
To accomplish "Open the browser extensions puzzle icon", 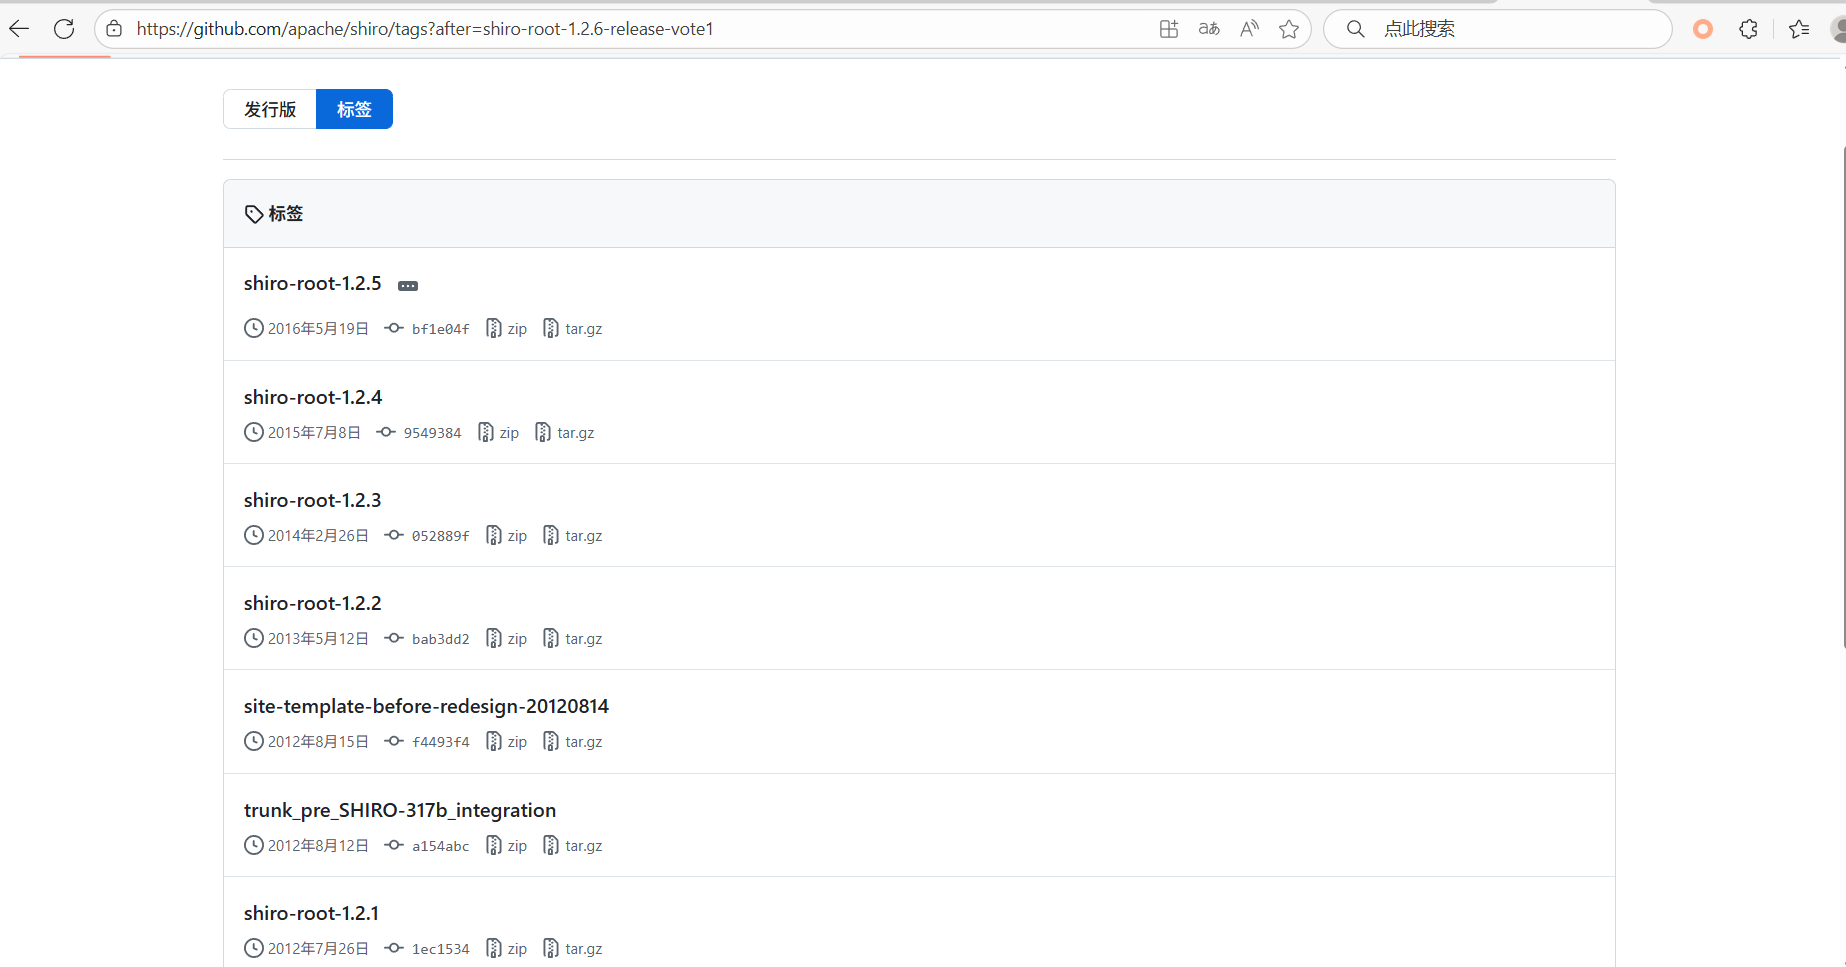I will 1748,29.
